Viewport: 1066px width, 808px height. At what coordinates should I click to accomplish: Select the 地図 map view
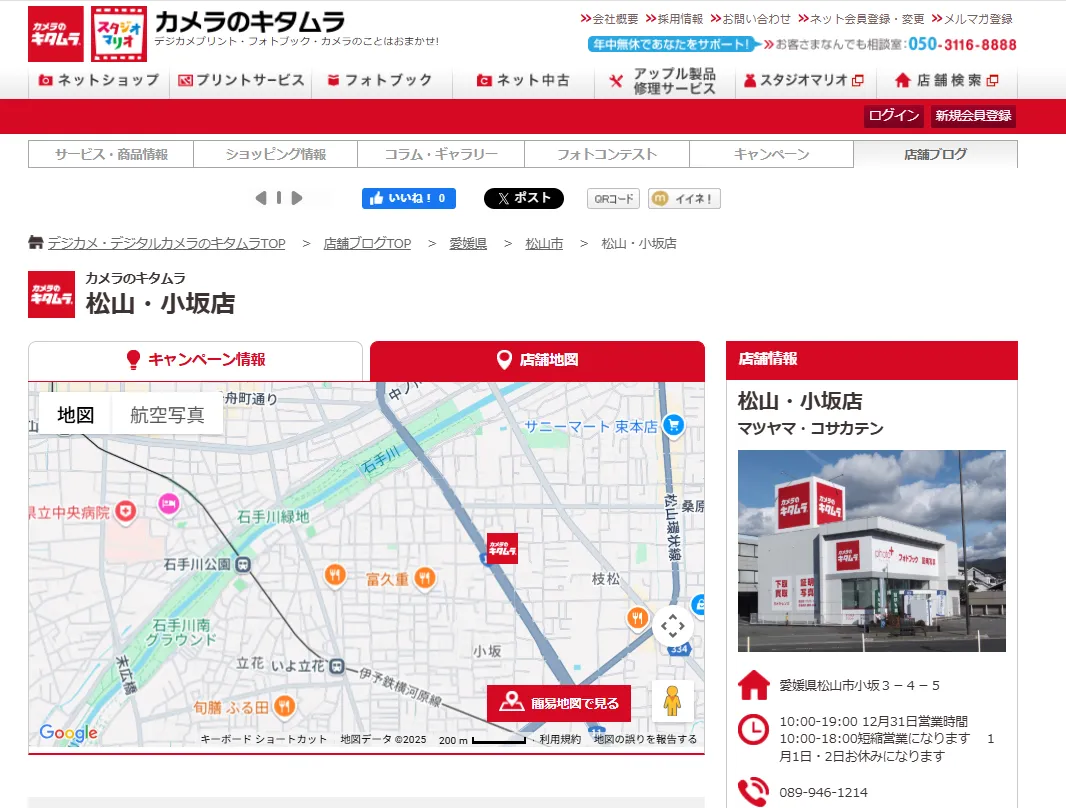point(75,415)
